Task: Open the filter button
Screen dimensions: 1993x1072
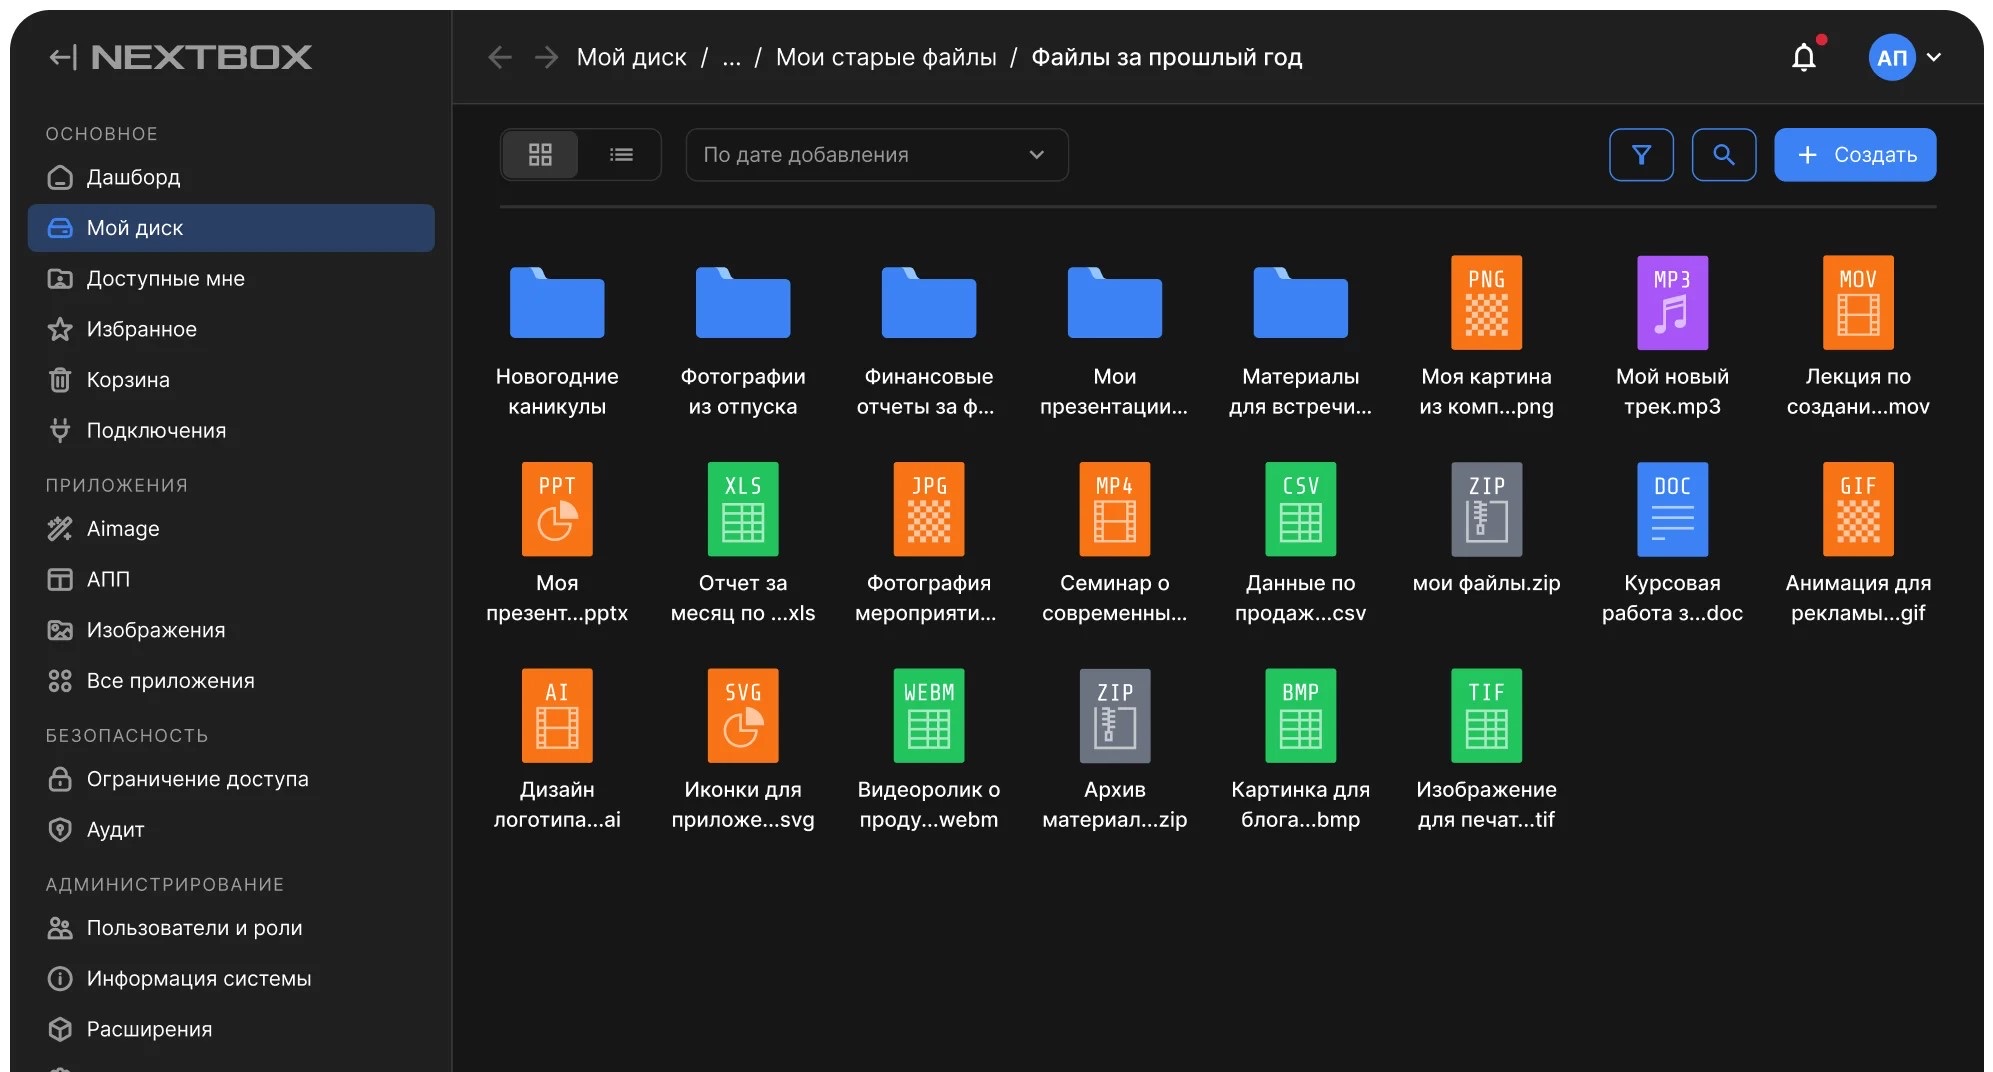Action: tap(1641, 154)
